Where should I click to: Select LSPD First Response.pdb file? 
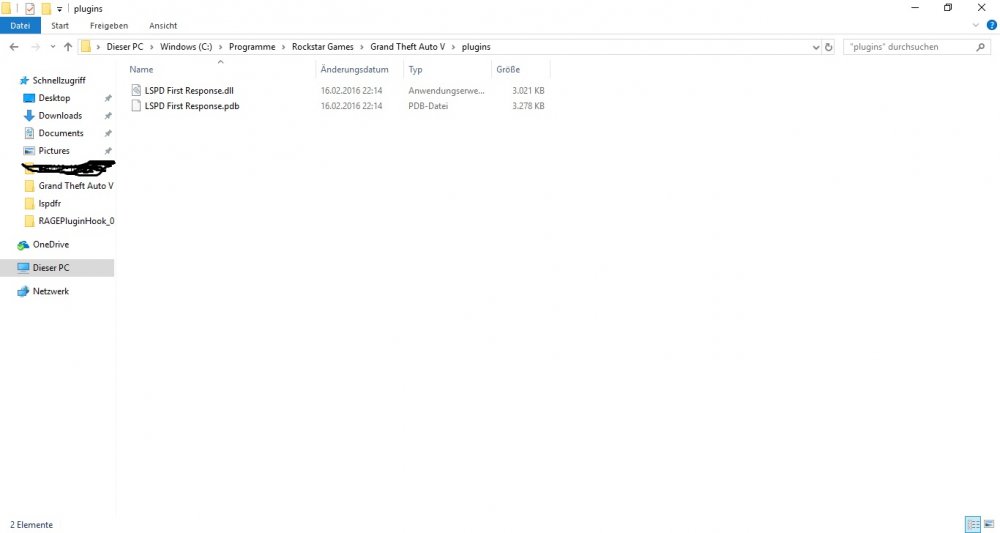(191, 106)
